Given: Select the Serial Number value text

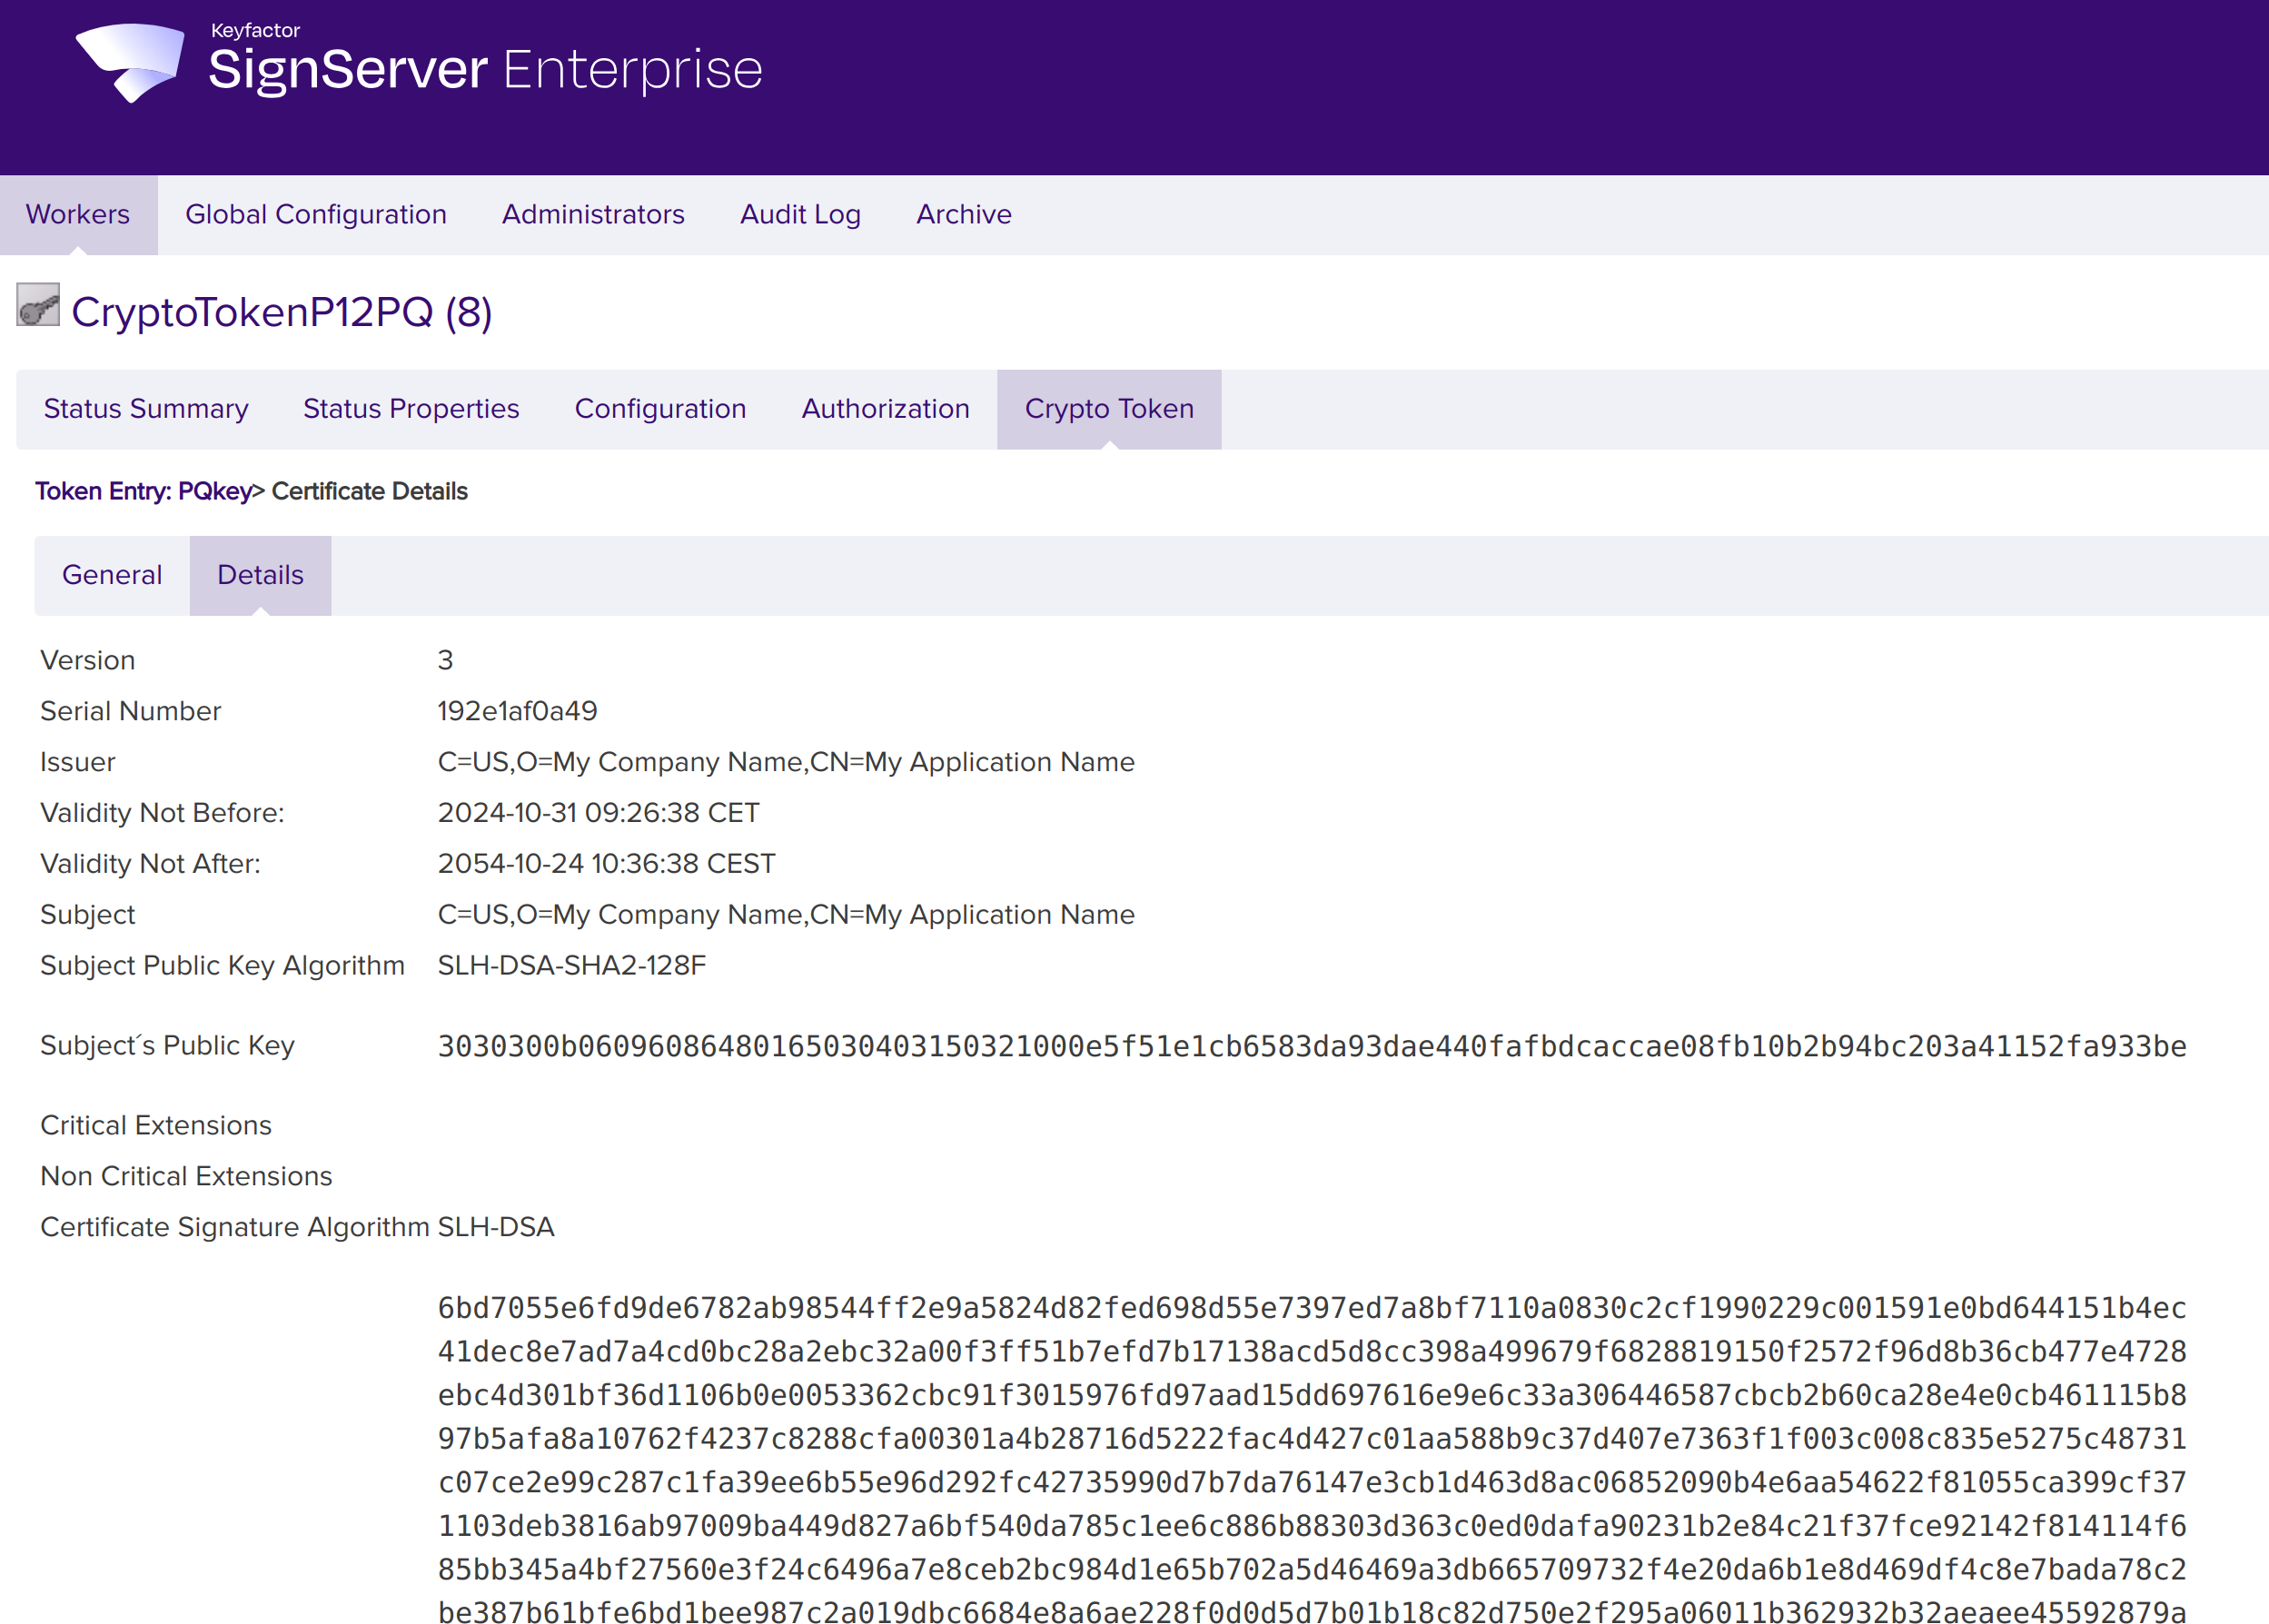Looking at the screenshot, I should [x=517, y=711].
